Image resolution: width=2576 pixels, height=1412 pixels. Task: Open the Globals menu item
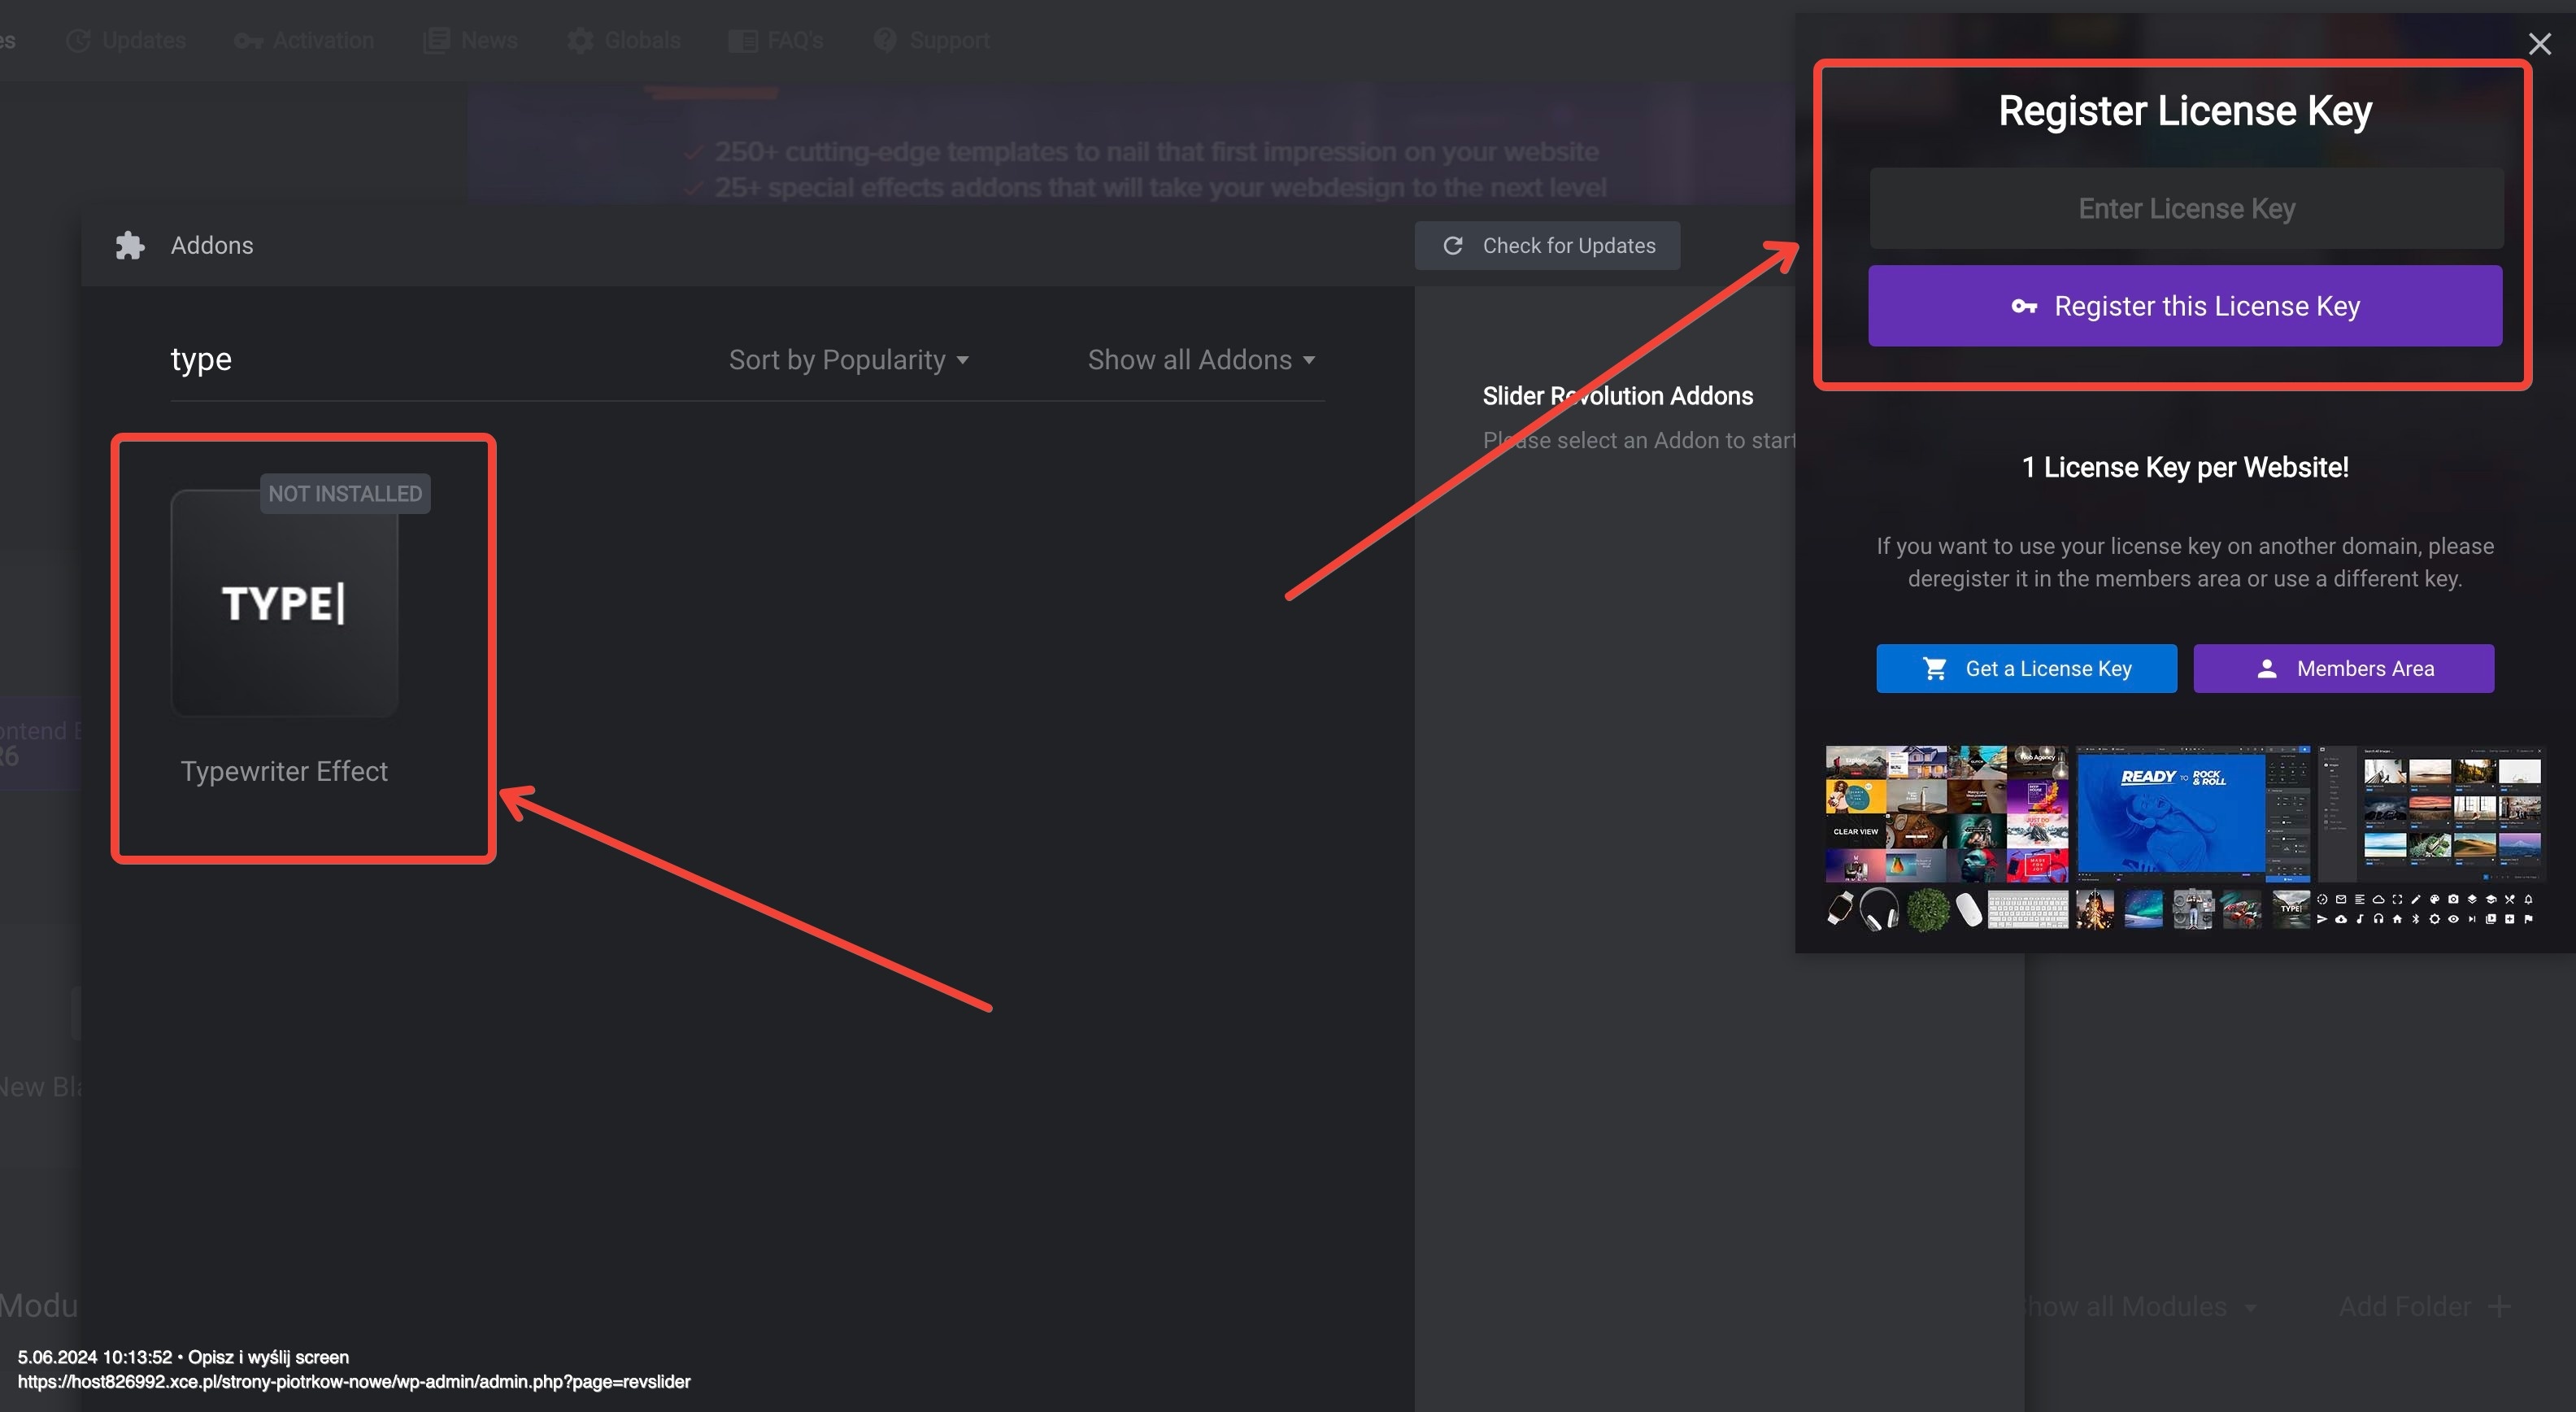click(x=624, y=41)
